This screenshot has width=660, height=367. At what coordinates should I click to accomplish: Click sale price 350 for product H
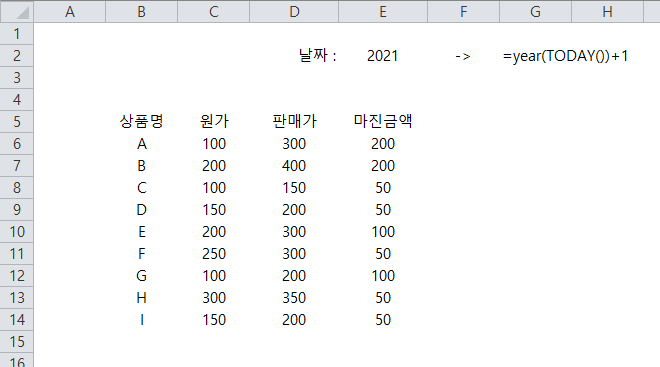coord(294,298)
